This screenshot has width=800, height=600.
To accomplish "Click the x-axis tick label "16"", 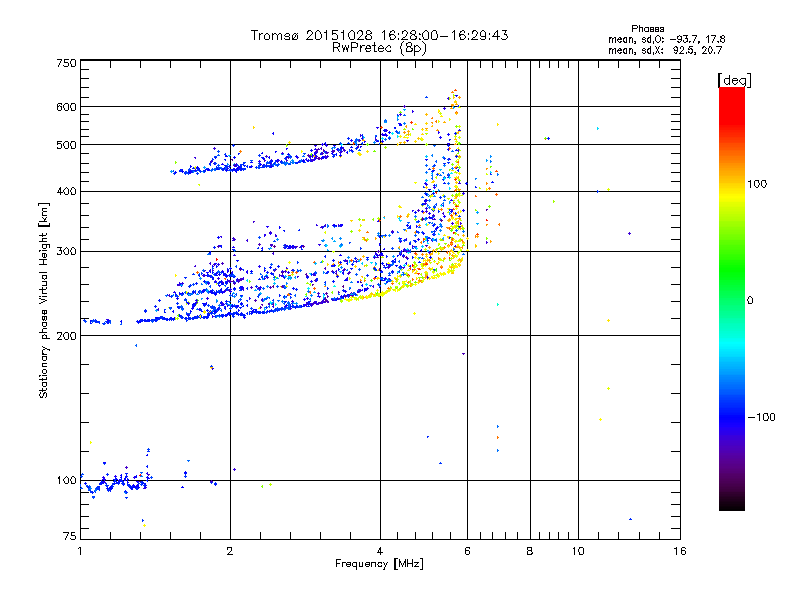I will [680, 551].
